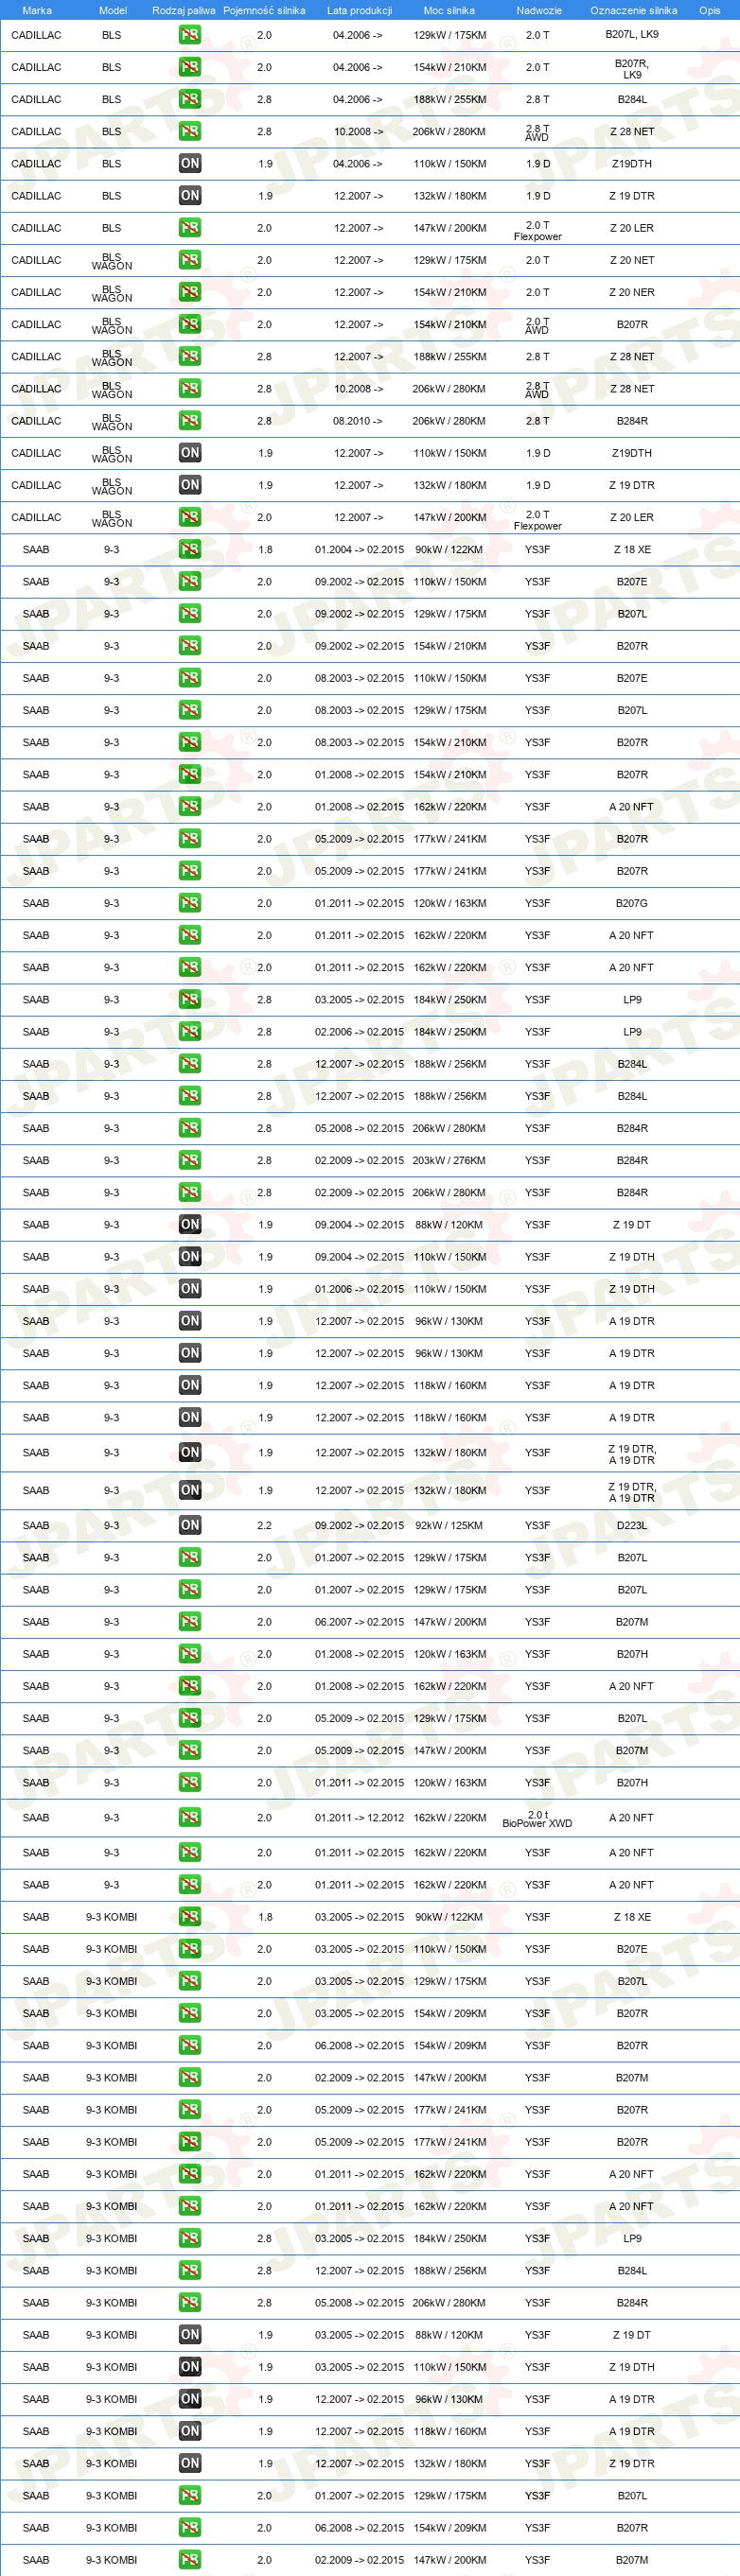The image size is (740, 2576).
Task: Select 1.8 capacity in Saab 9-3 01.2004 row
Action: tap(264, 549)
